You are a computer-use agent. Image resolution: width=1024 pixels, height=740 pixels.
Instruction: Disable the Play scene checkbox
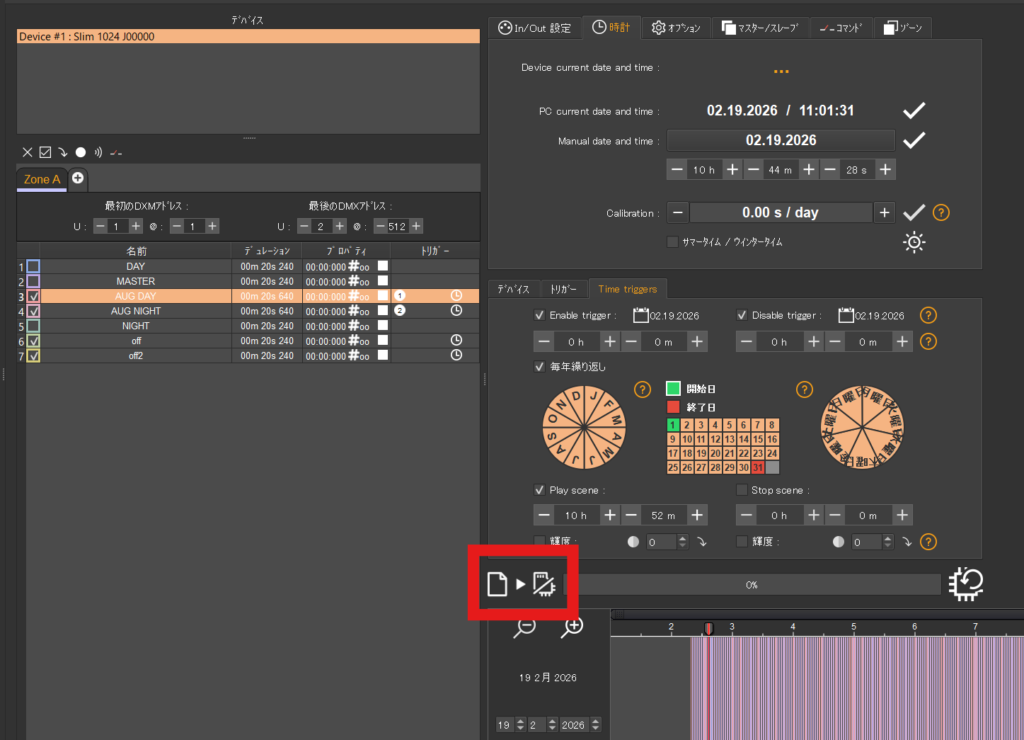pos(541,490)
